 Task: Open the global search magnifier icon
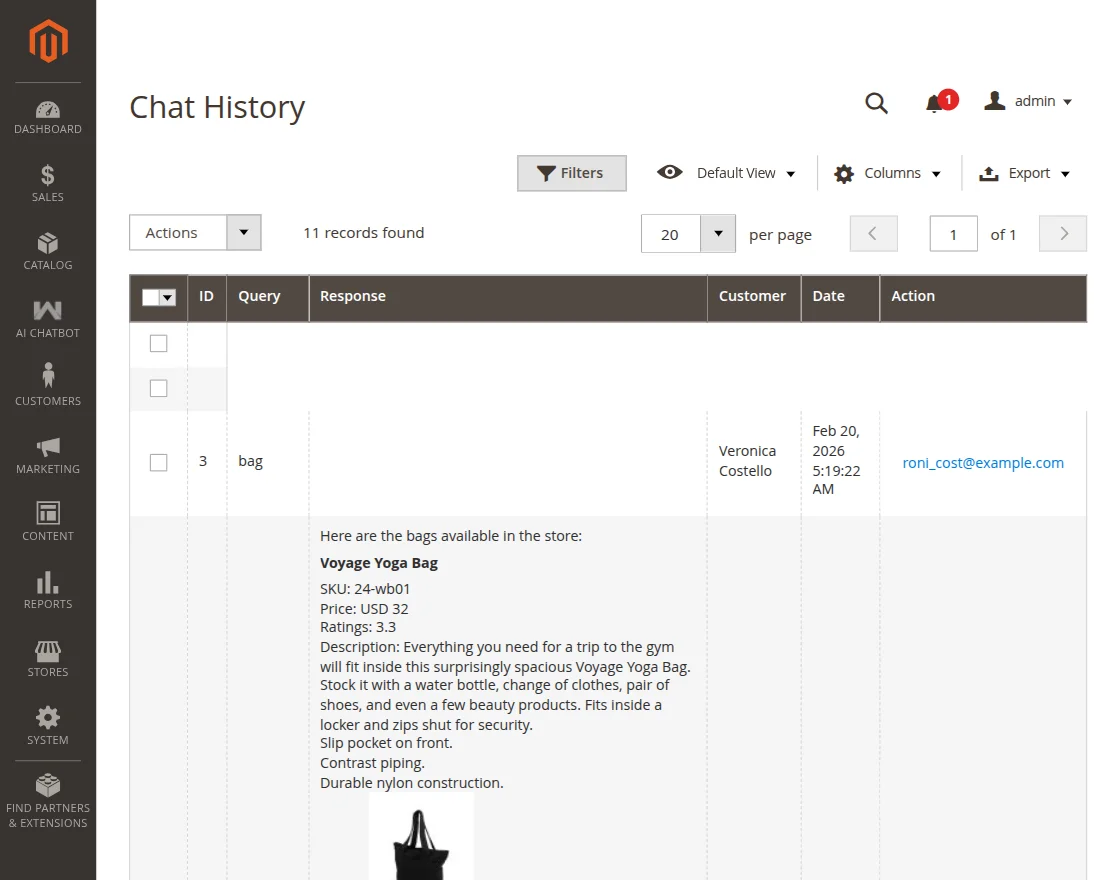point(876,102)
